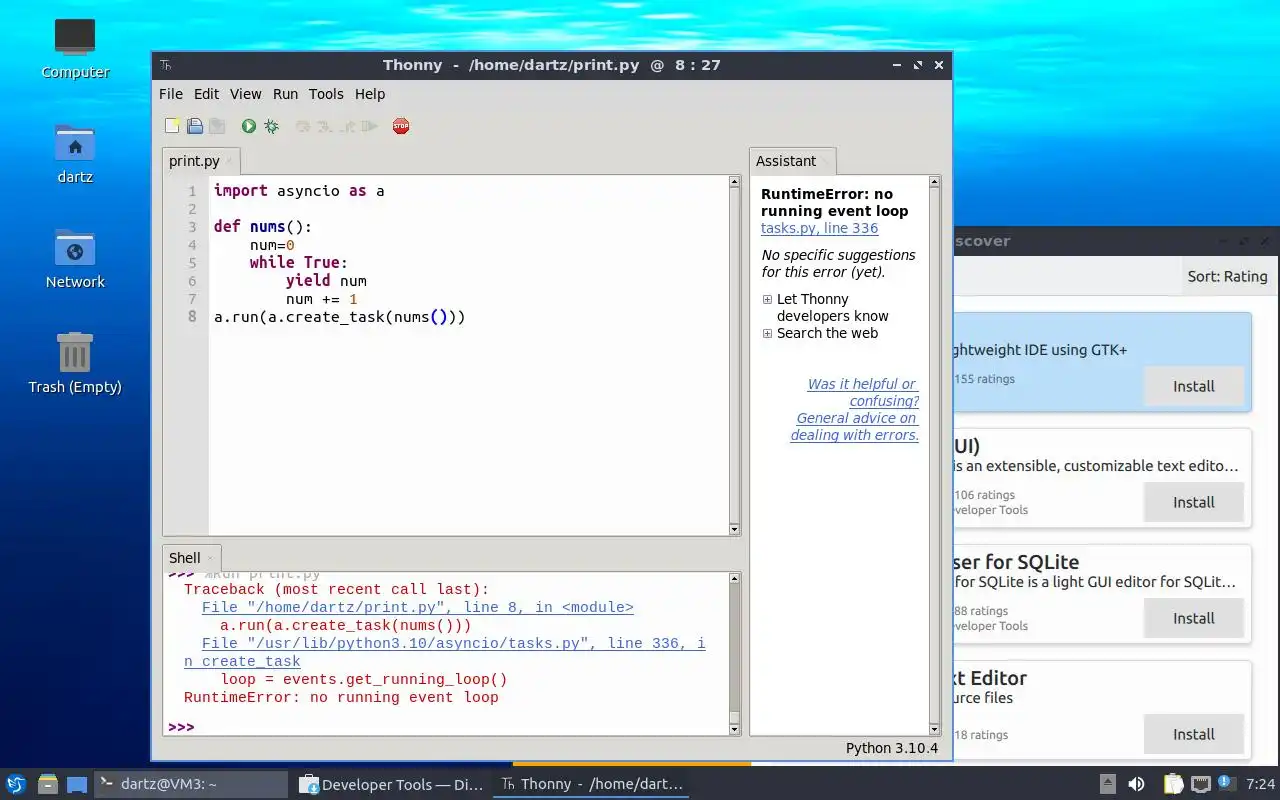Click the volume speaker tray icon
The width and height of the screenshot is (1280, 800).
(1136, 784)
